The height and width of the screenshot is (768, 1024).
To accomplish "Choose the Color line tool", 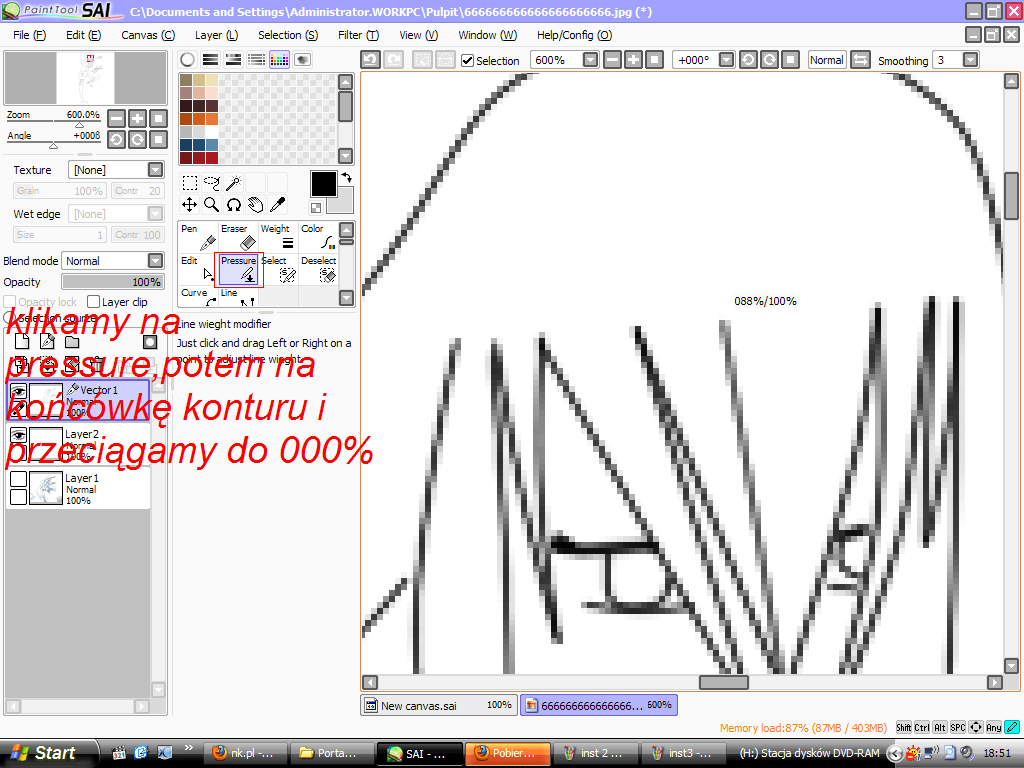I will click(318, 237).
